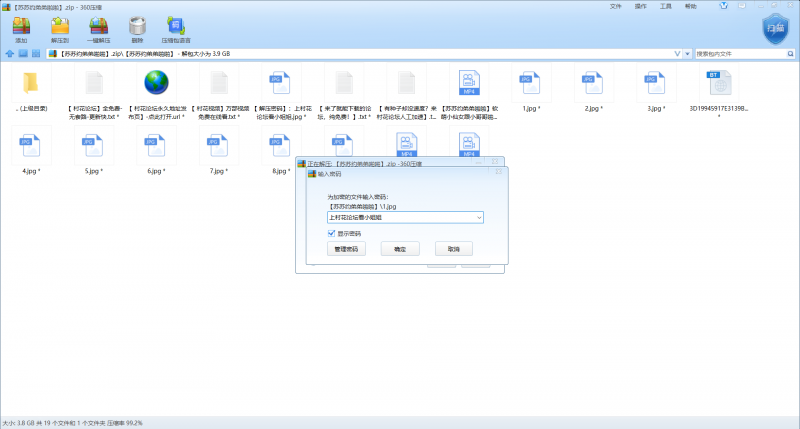Click the 压缩包语言 (Archive language) icon
Image resolution: width=800 pixels, height=429 pixels.
[176, 25]
